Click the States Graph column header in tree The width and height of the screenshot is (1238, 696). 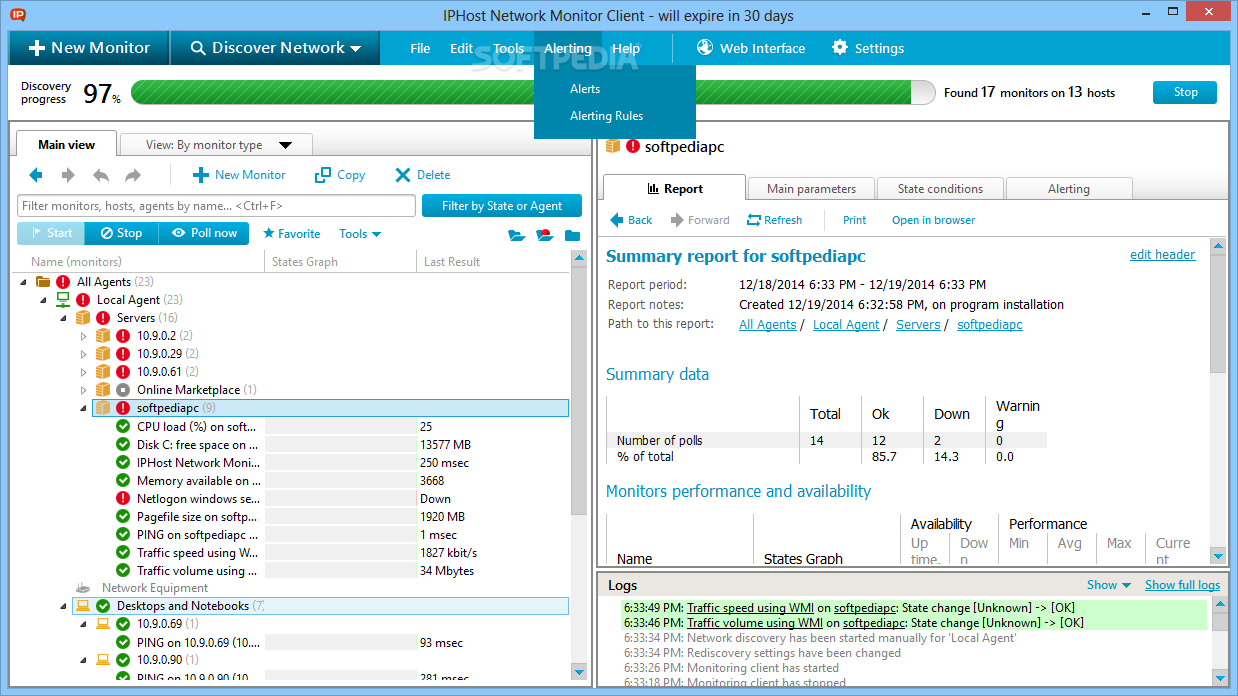coord(341,262)
